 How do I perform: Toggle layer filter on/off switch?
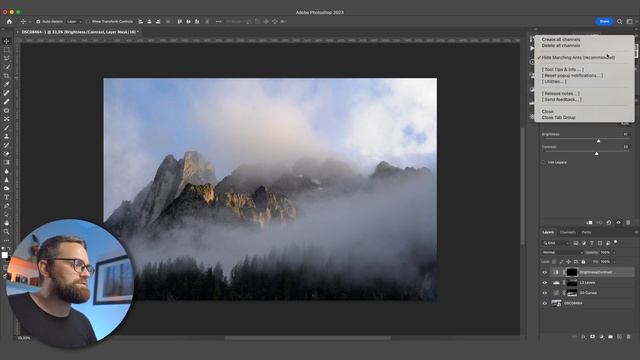click(616, 242)
